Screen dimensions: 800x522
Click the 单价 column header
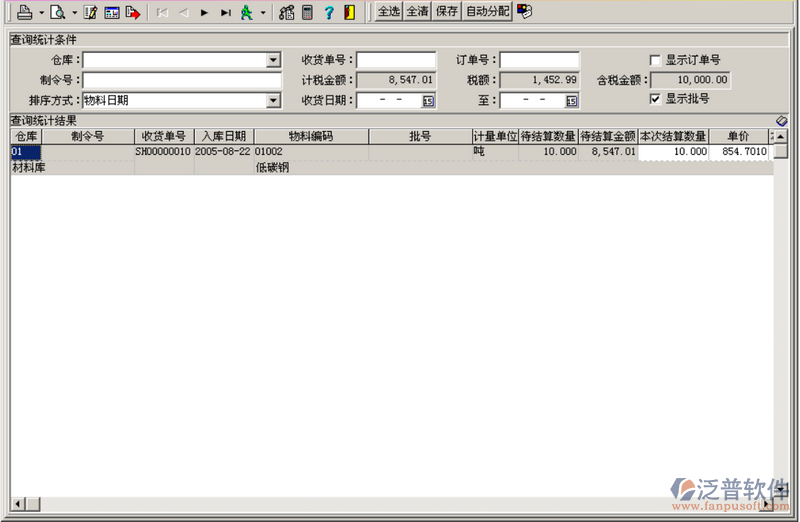738,136
